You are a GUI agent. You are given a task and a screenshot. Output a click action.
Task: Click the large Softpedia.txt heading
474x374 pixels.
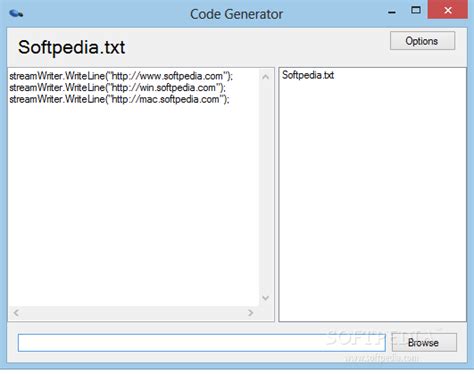click(x=72, y=47)
